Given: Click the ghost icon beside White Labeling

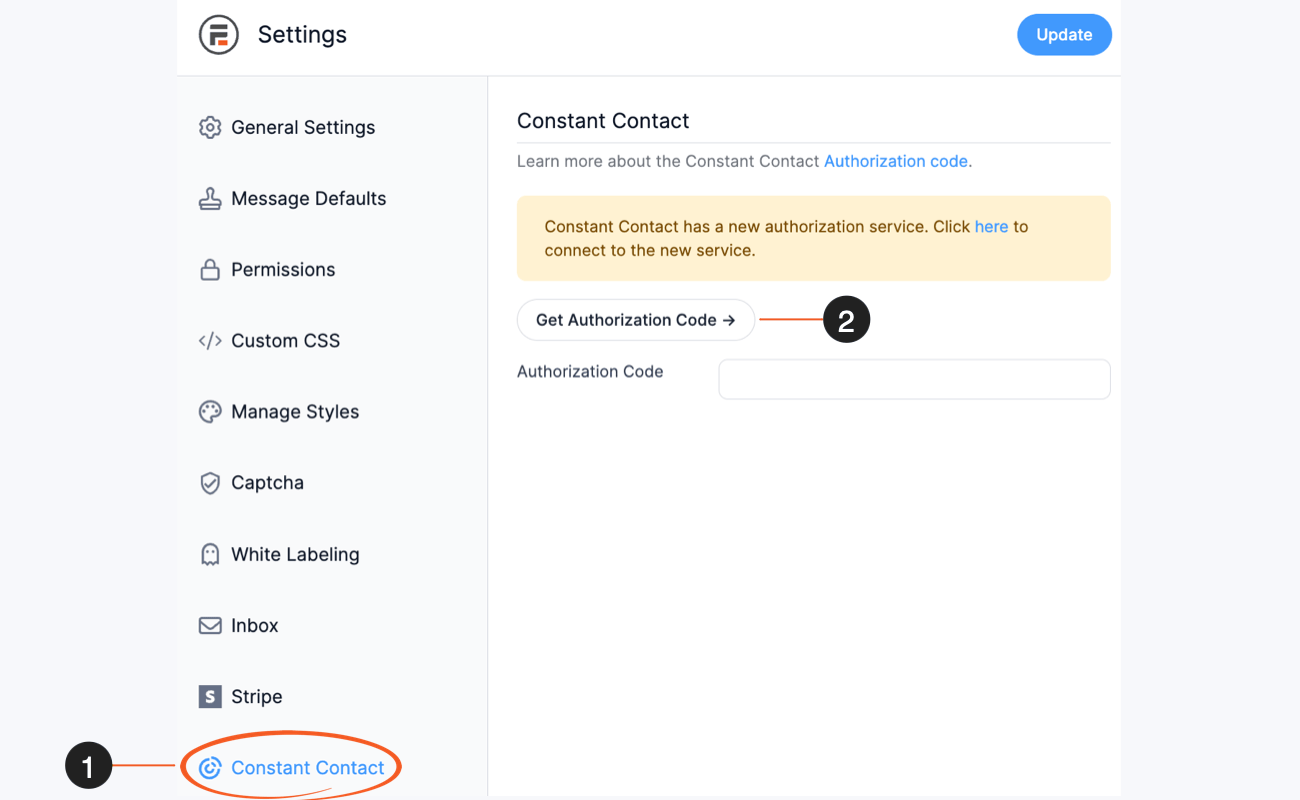Looking at the screenshot, I should [210, 554].
